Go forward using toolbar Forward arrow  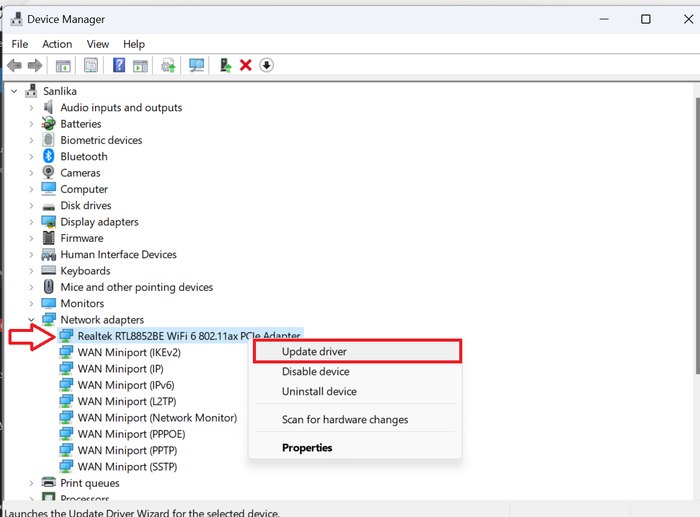[35, 66]
